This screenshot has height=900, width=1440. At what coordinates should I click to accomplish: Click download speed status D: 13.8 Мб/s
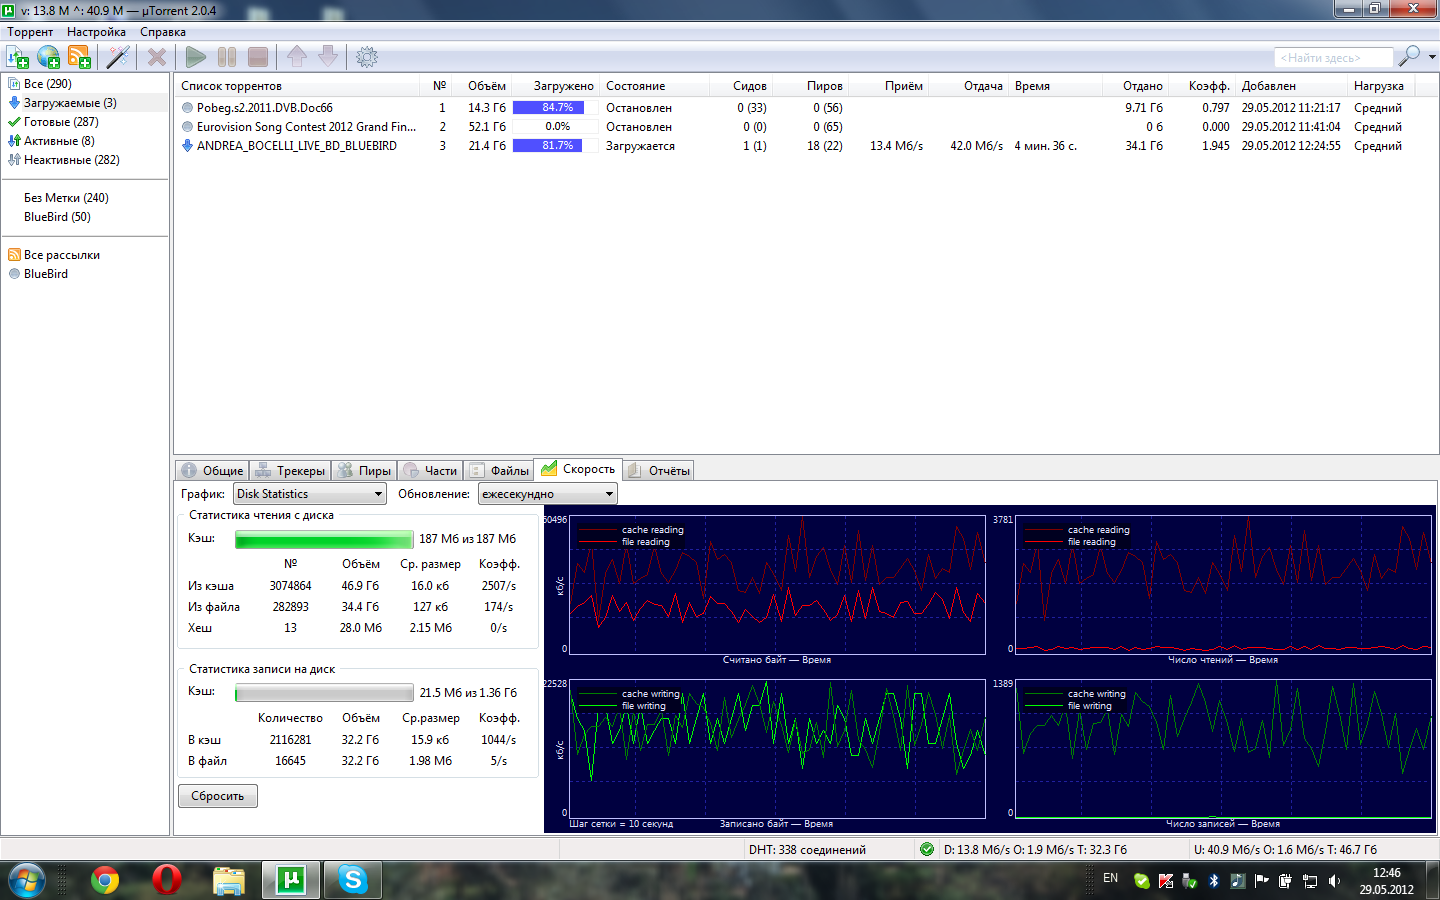click(x=1035, y=850)
